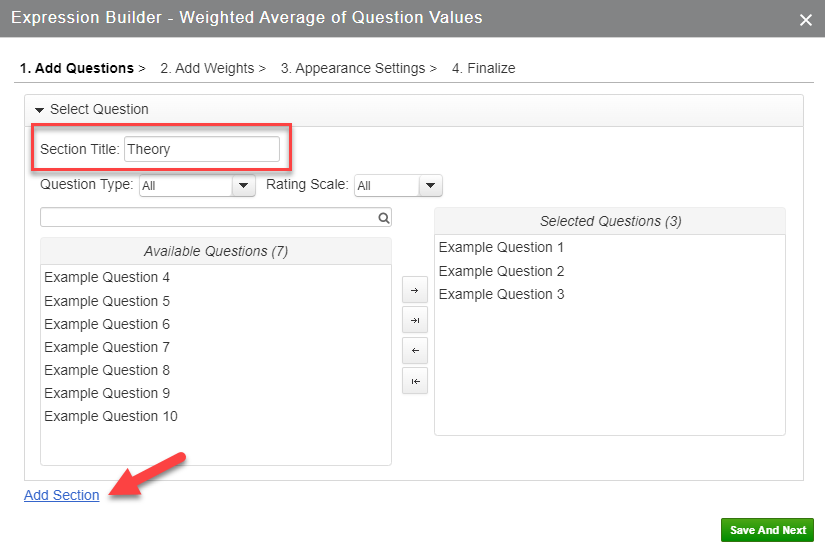Click the question search input box
This screenshot has width=825, height=556.
(x=208, y=217)
